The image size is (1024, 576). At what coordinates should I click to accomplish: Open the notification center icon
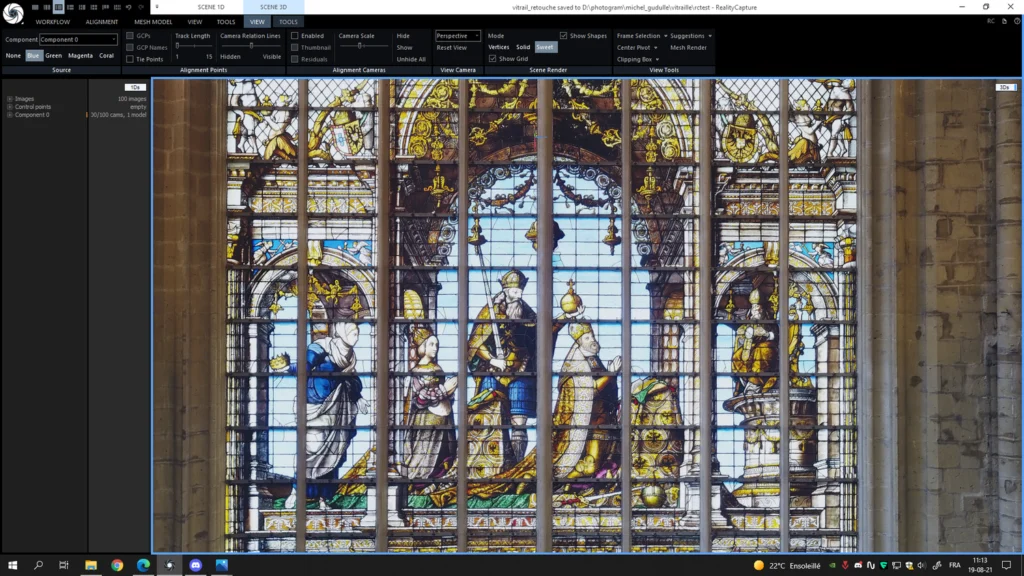[x=1006, y=566]
